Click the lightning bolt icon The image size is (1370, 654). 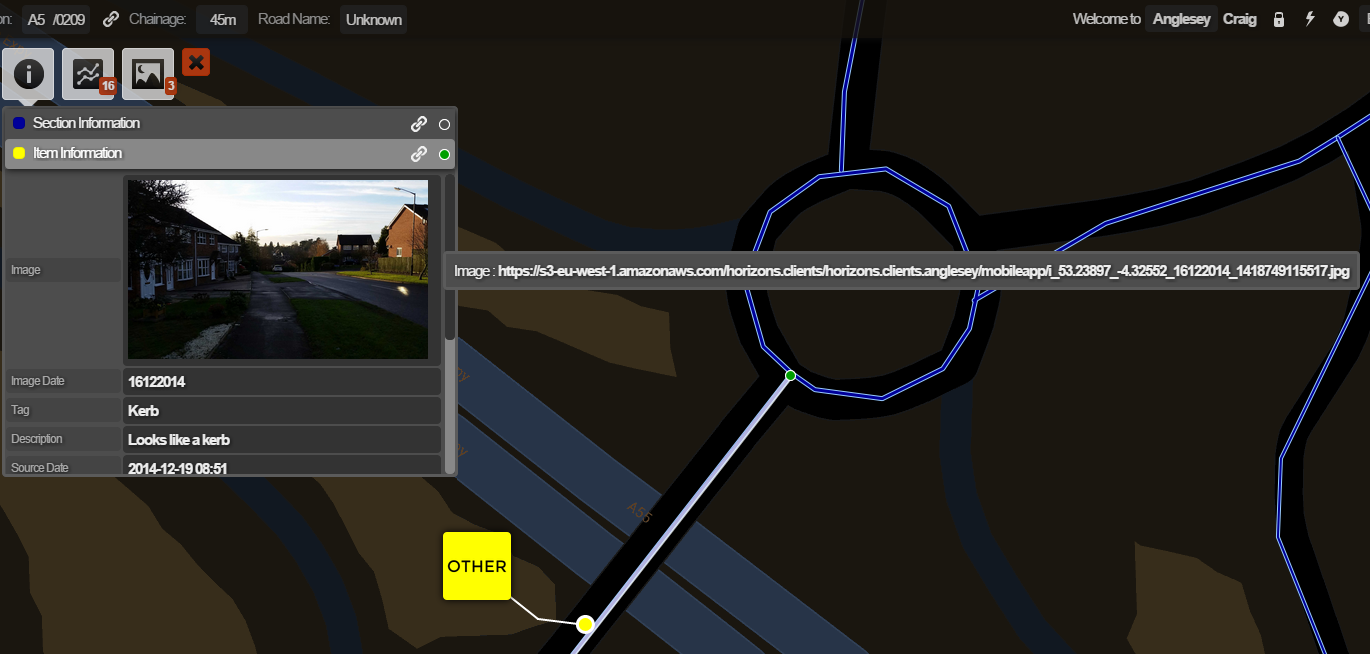click(1309, 19)
